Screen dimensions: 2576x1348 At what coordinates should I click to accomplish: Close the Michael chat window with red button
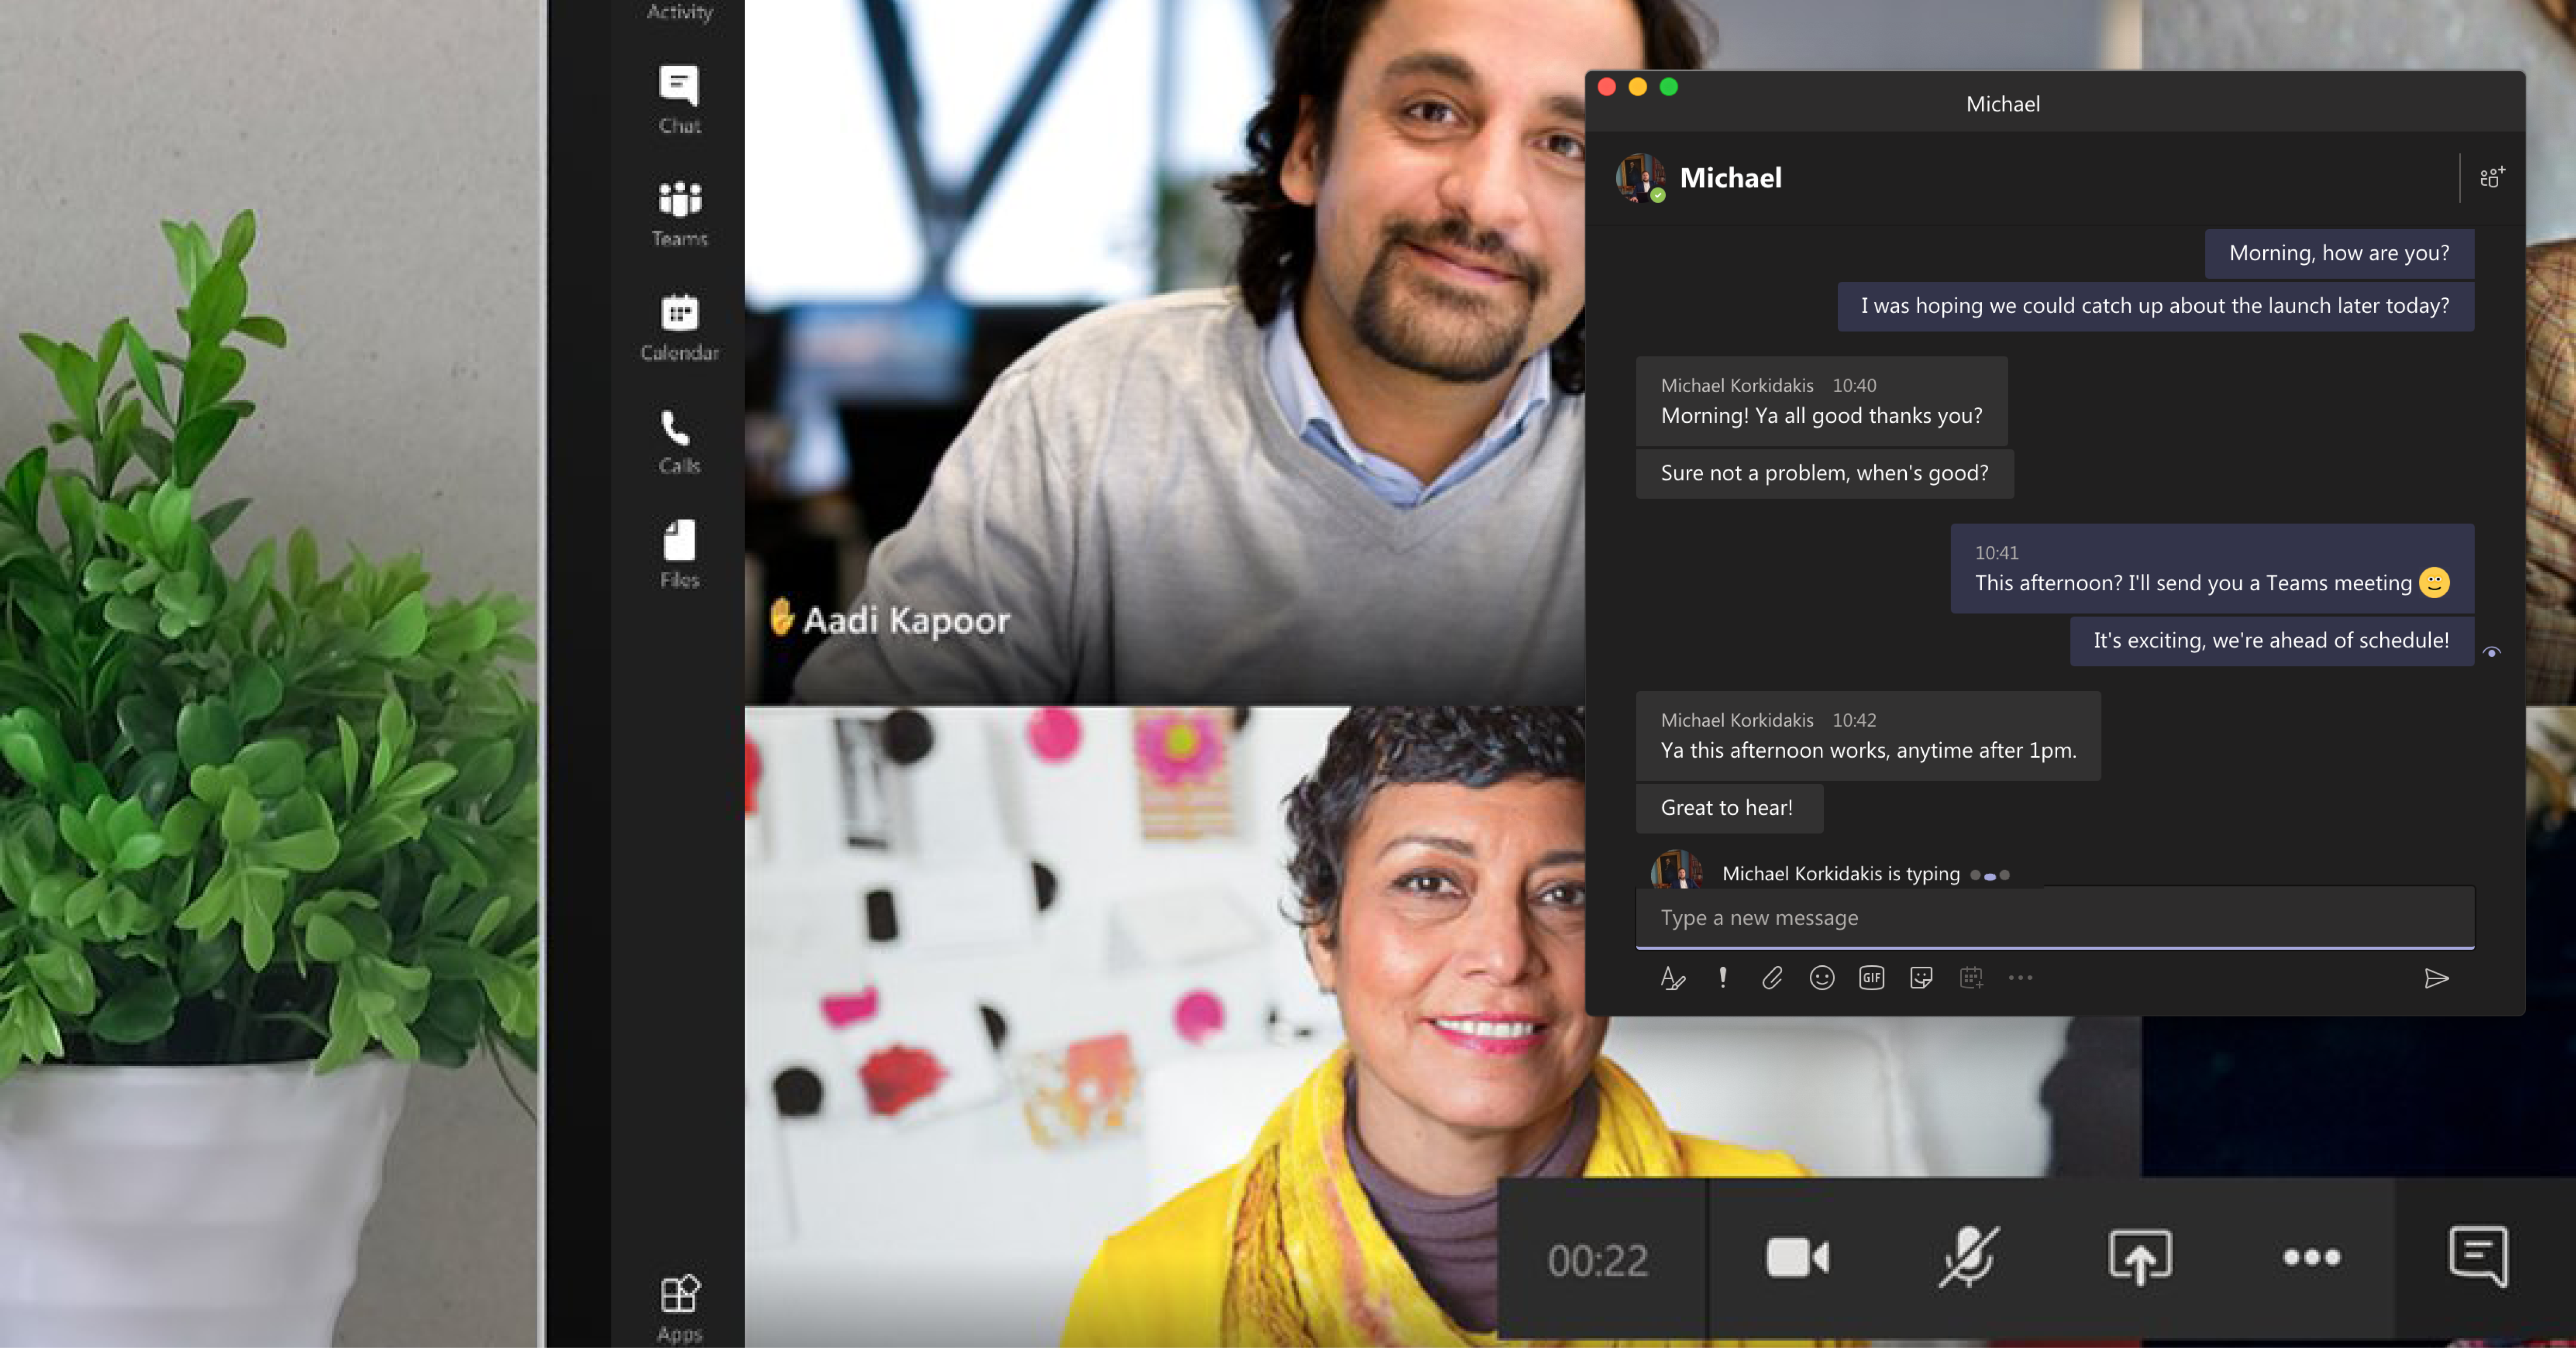click(1607, 87)
